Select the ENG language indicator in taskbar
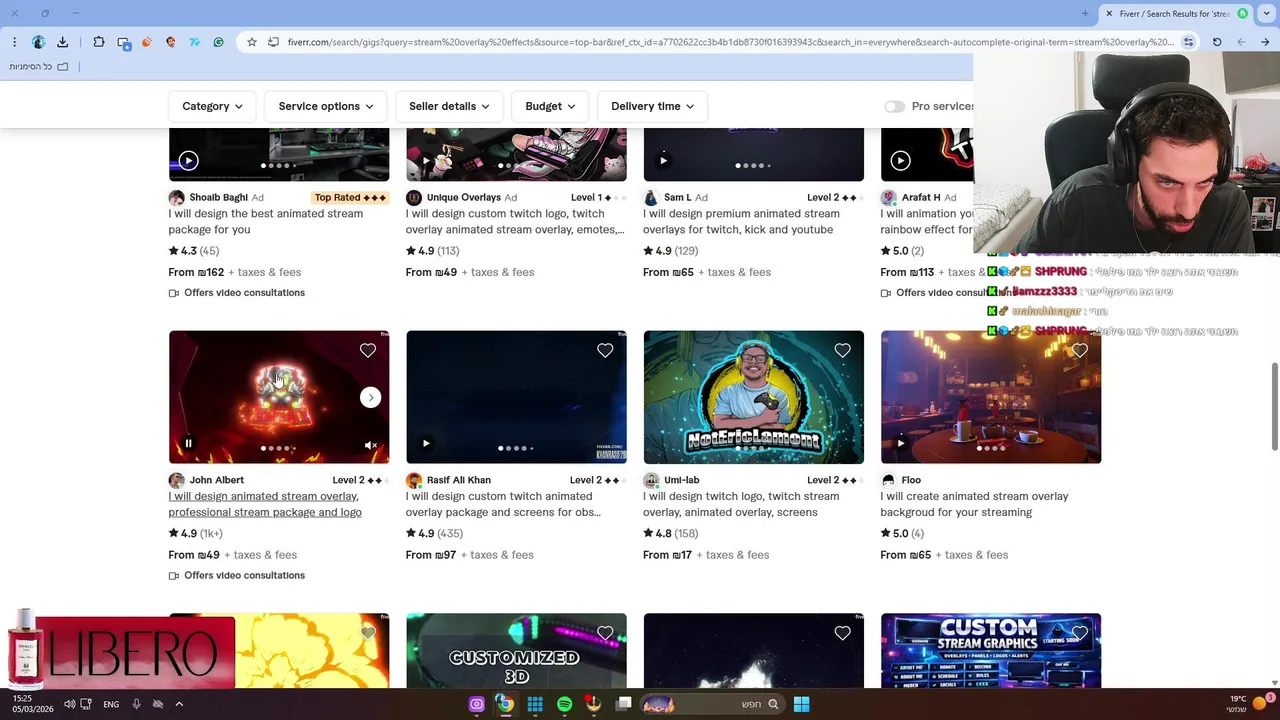Viewport: 1280px width, 720px height. [x=111, y=704]
